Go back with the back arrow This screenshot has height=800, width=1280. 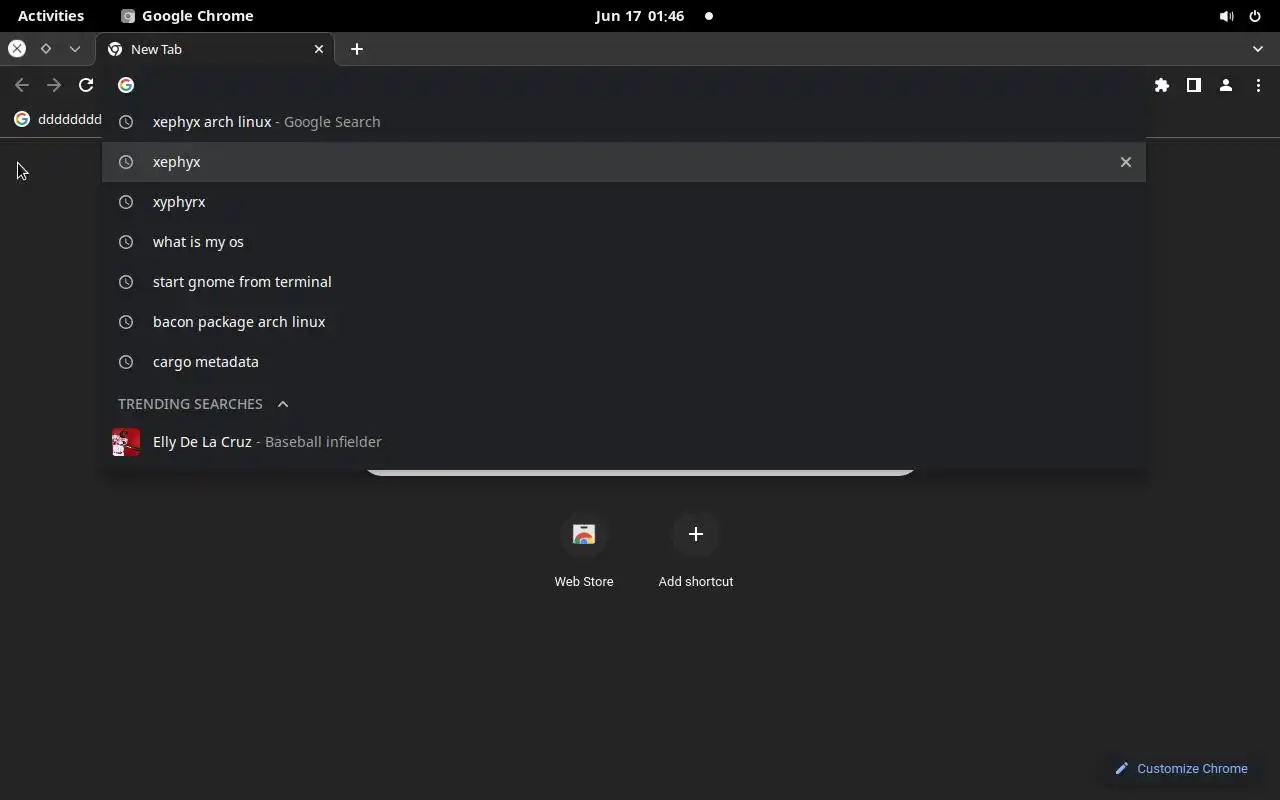click(22, 85)
